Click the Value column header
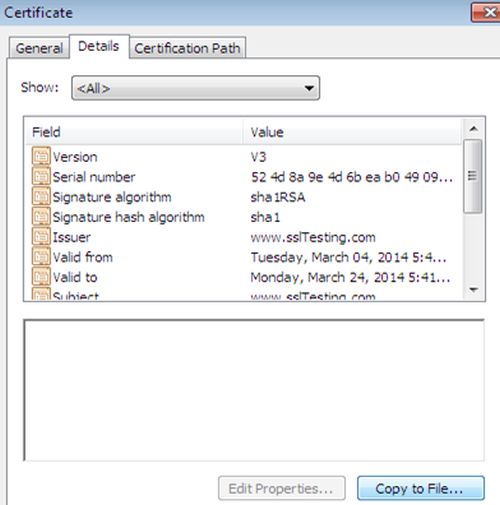Image resolution: width=500 pixels, height=505 pixels. [353, 132]
